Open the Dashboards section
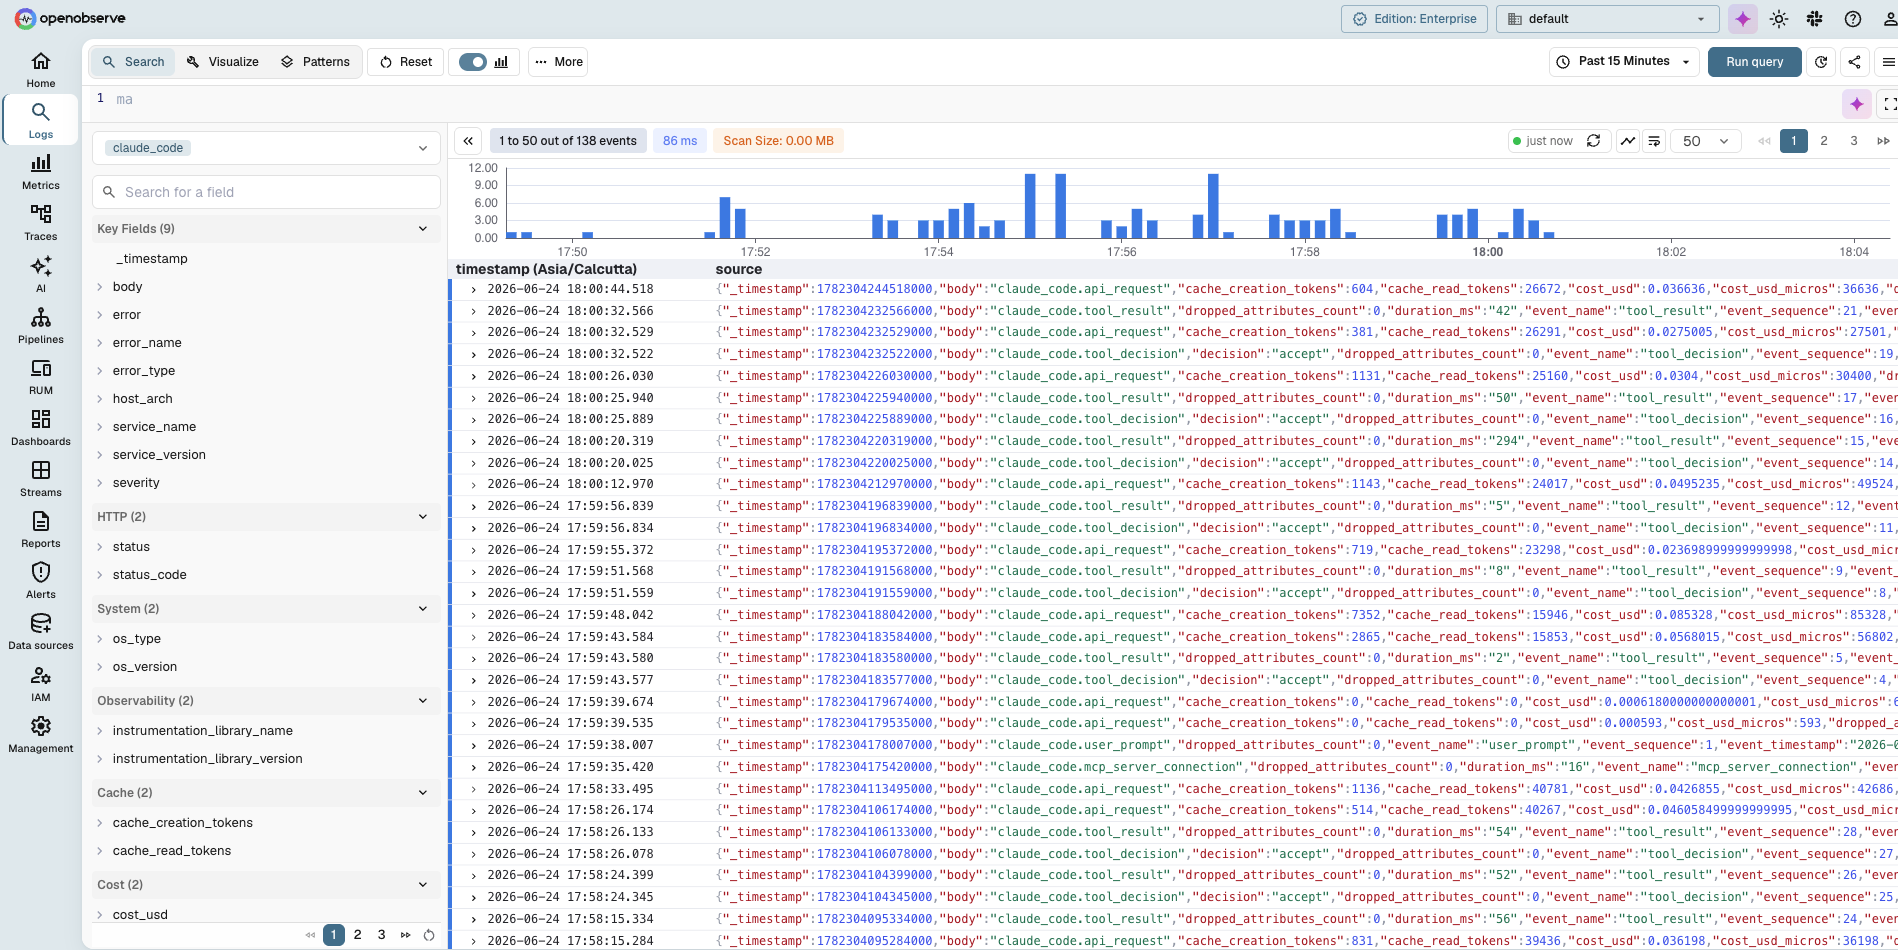Image resolution: width=1898 pixels, height=950 pixels. pyautogui.click(x=41, y=428)
